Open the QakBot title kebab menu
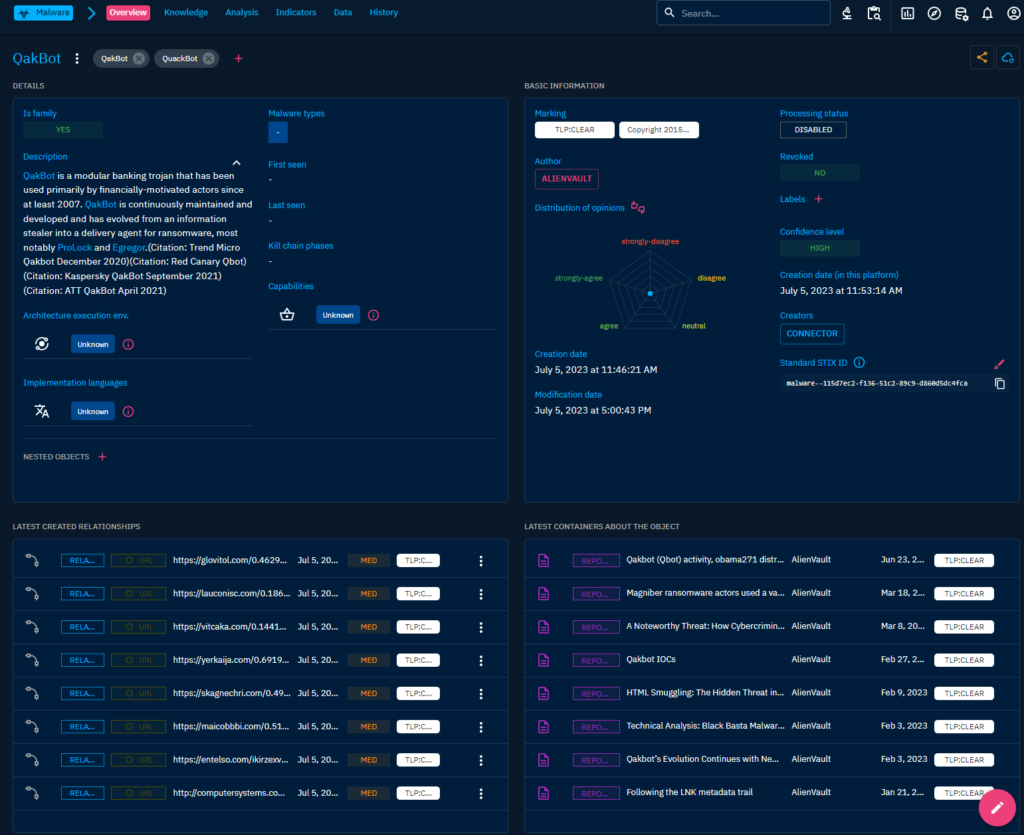Screen dimensions: 1024x835 point(77,58)
